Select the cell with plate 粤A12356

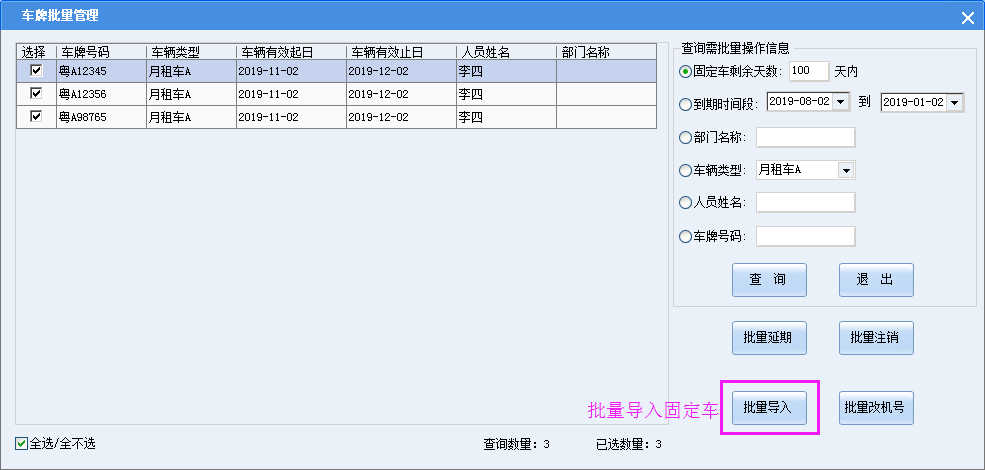click(x=101, y=94)
